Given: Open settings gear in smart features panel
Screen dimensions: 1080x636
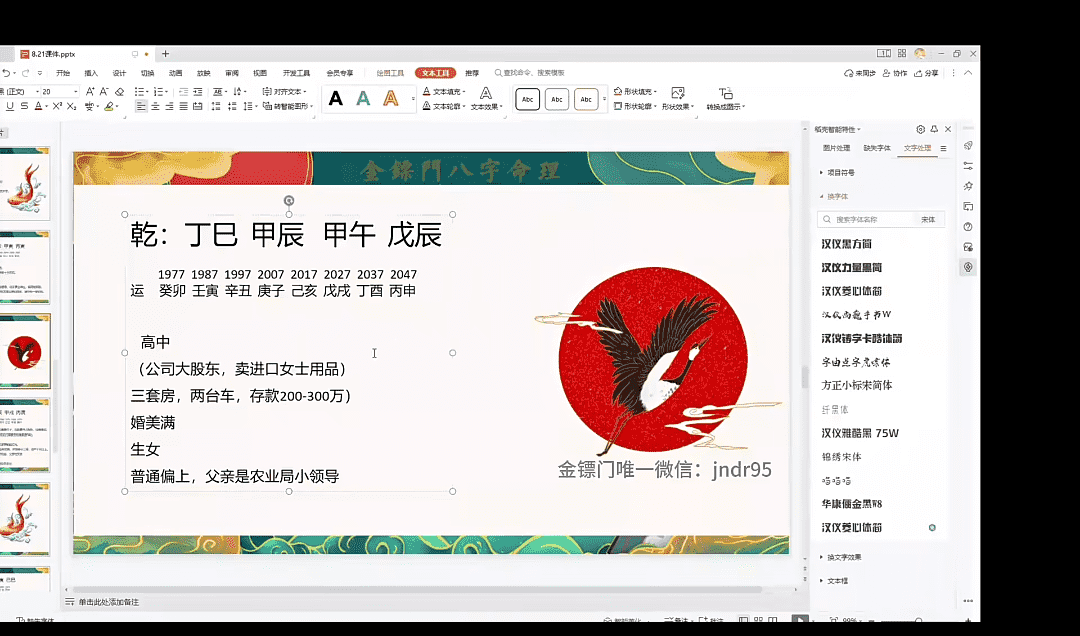Looking at the screenshot, I should pyautogui.click(x=921, y=129).
